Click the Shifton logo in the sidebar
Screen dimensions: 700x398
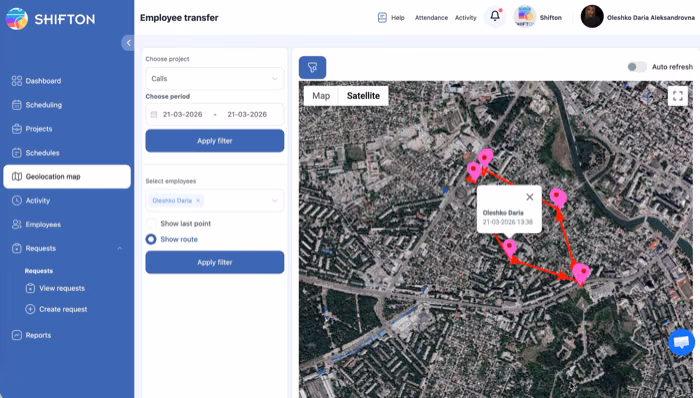click(x=50, y=19)
